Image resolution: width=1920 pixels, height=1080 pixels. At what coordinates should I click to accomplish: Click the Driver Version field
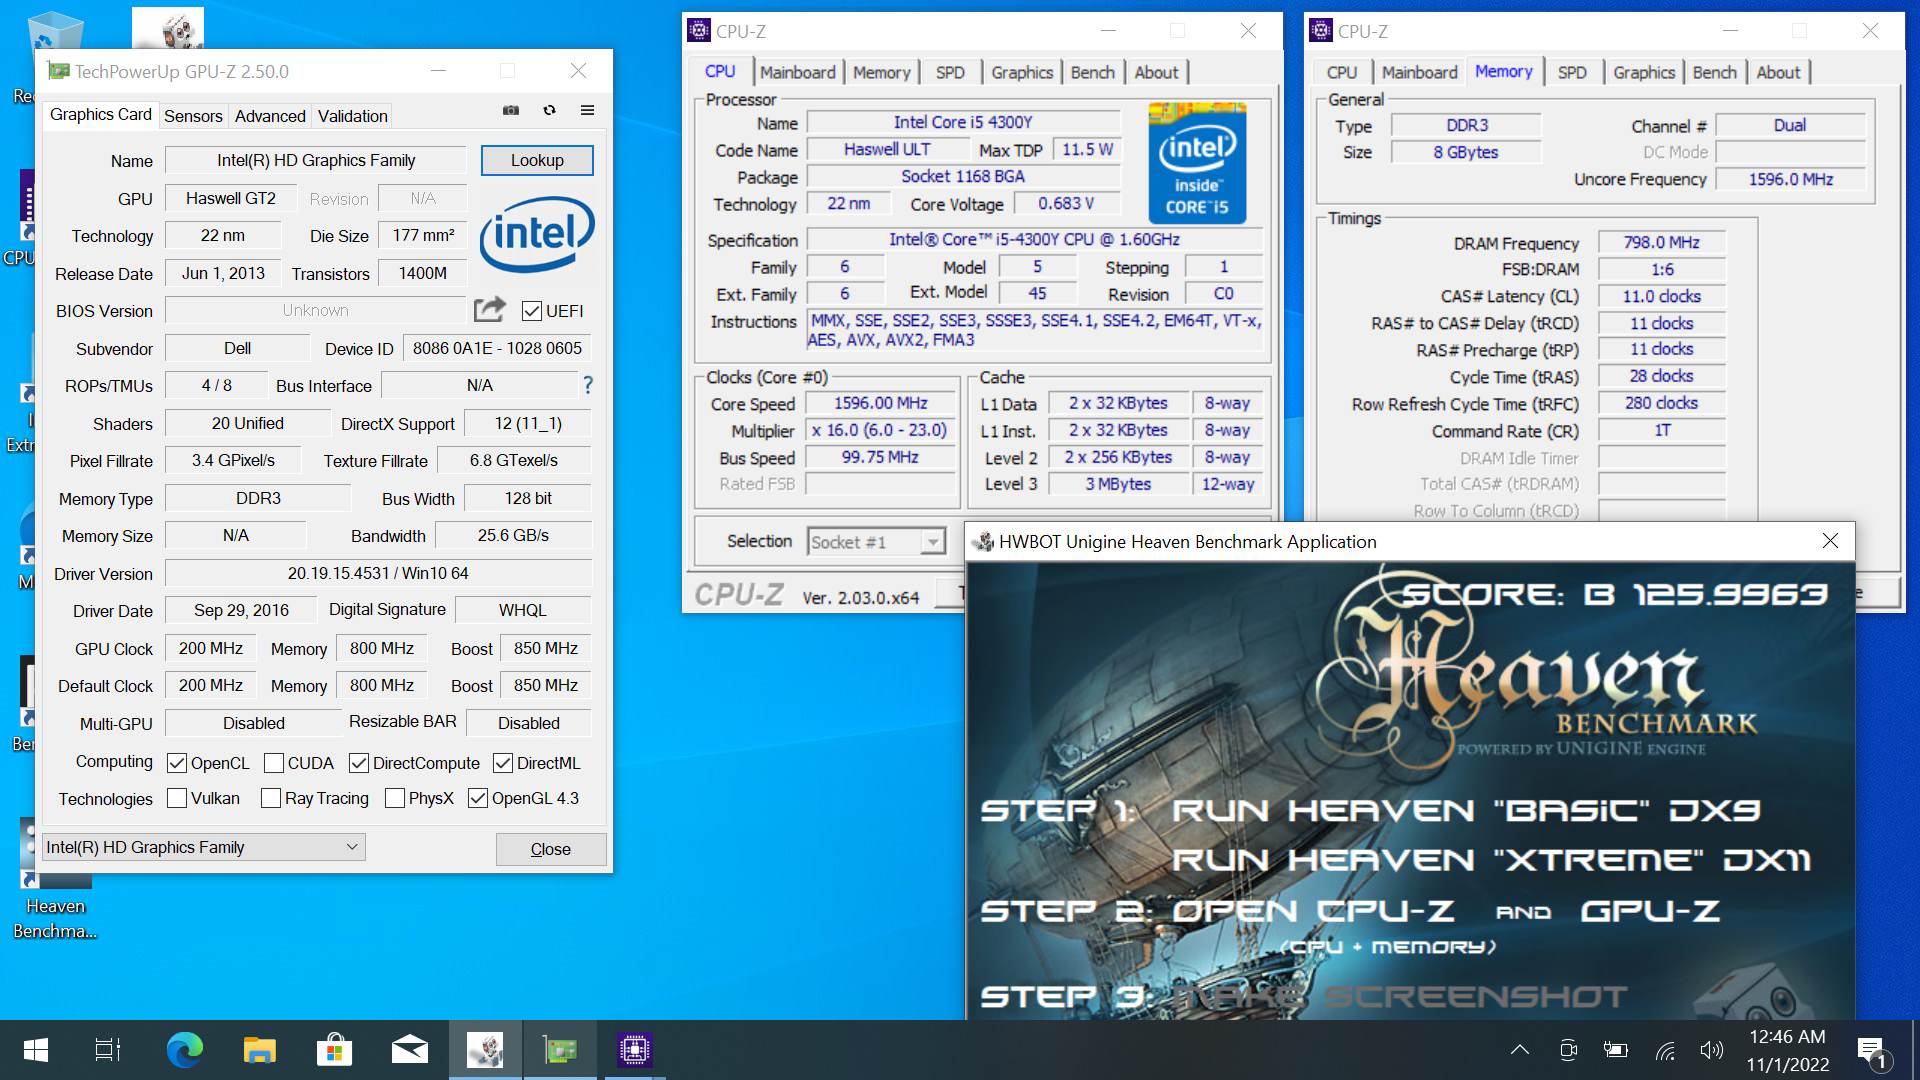378,573
